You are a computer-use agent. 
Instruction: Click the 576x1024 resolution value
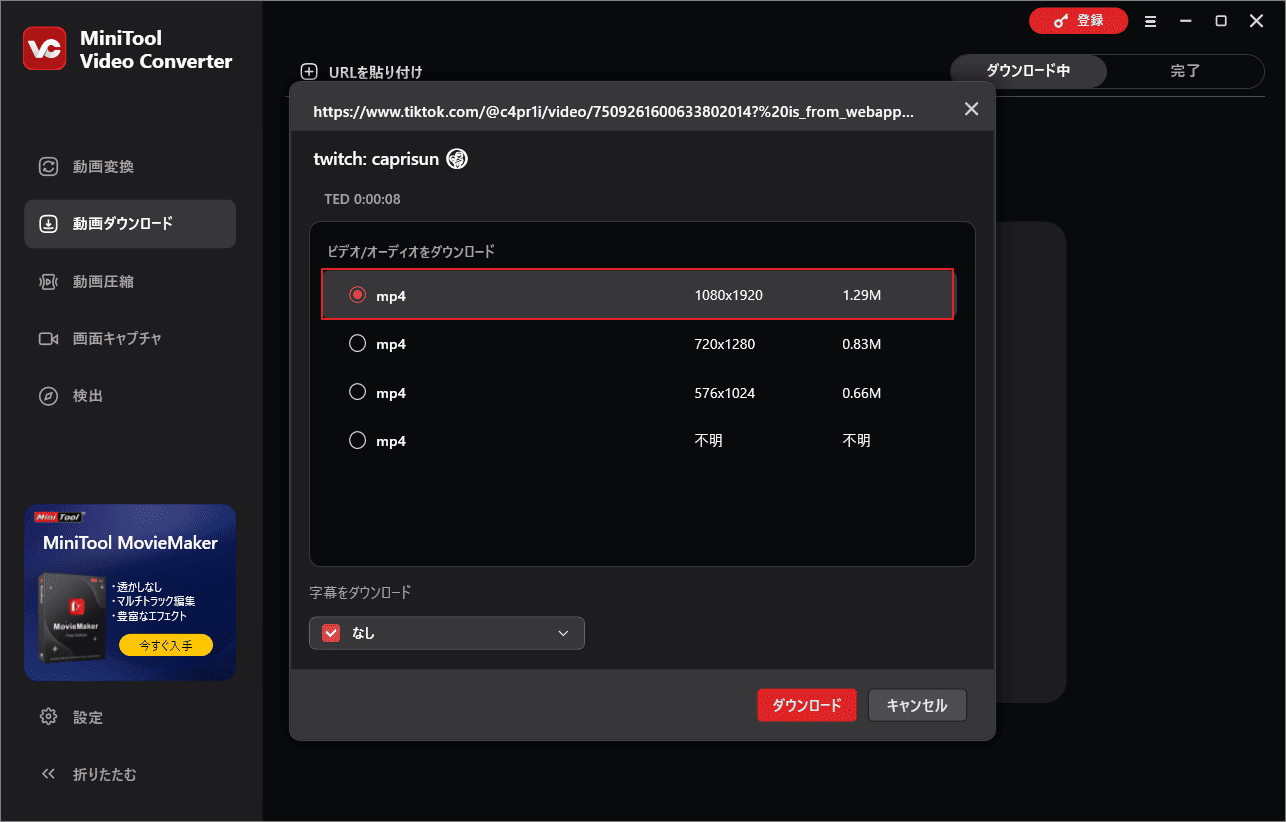(725, 393)
